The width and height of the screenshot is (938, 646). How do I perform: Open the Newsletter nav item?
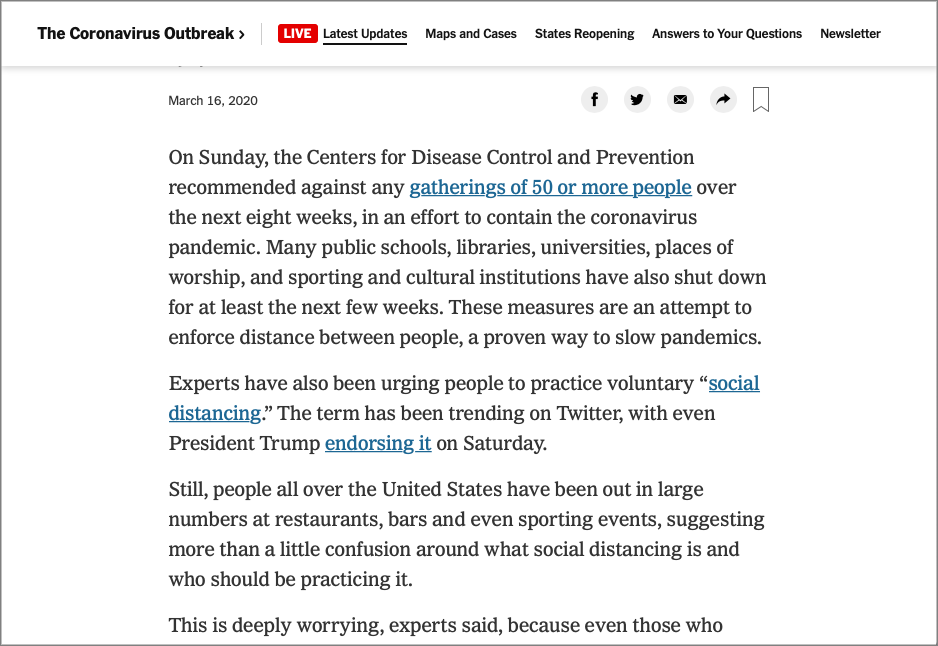click(850, 34)
